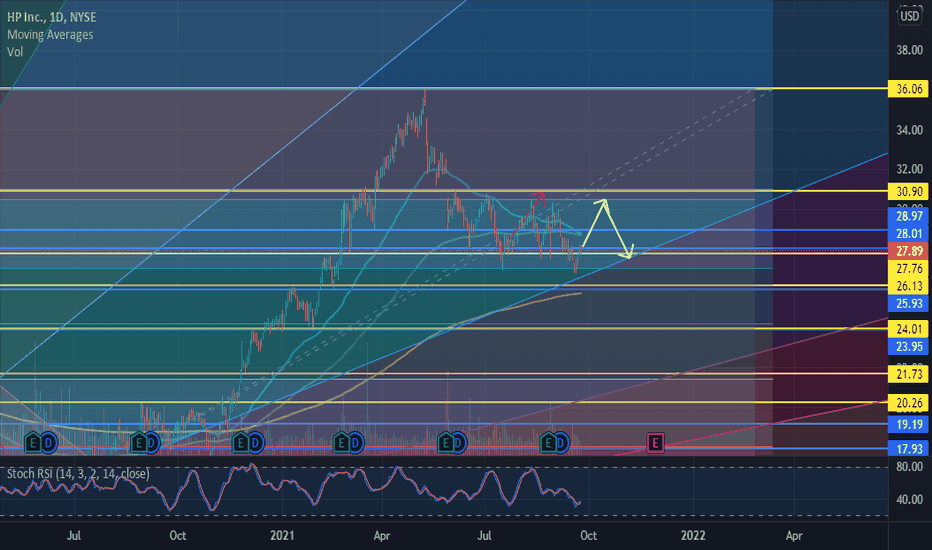Click the dividend D marker before Apr 2021
The image size is (932, 550).
tap(355, 442)
